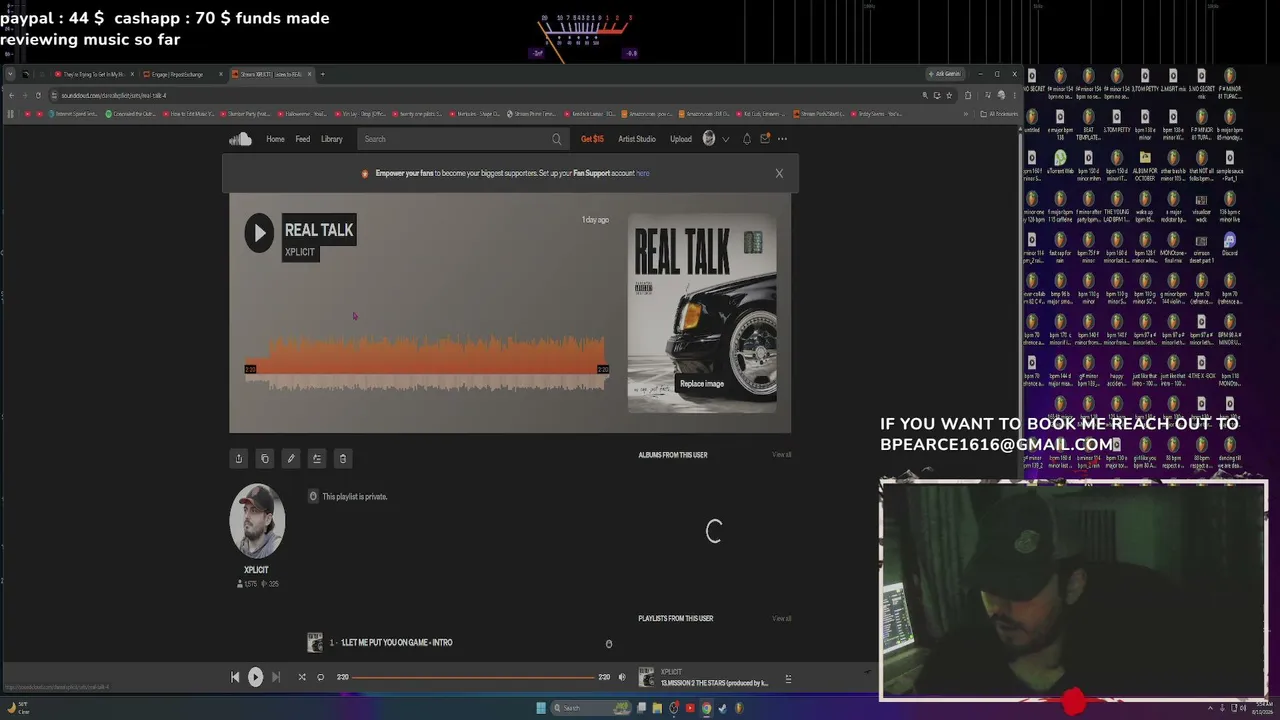Image resolution: width=1280 pixels, height=720 pixels.
Task: Open Chrome from the taskbar
Action: pyautogui.click(x=706, y=708)
